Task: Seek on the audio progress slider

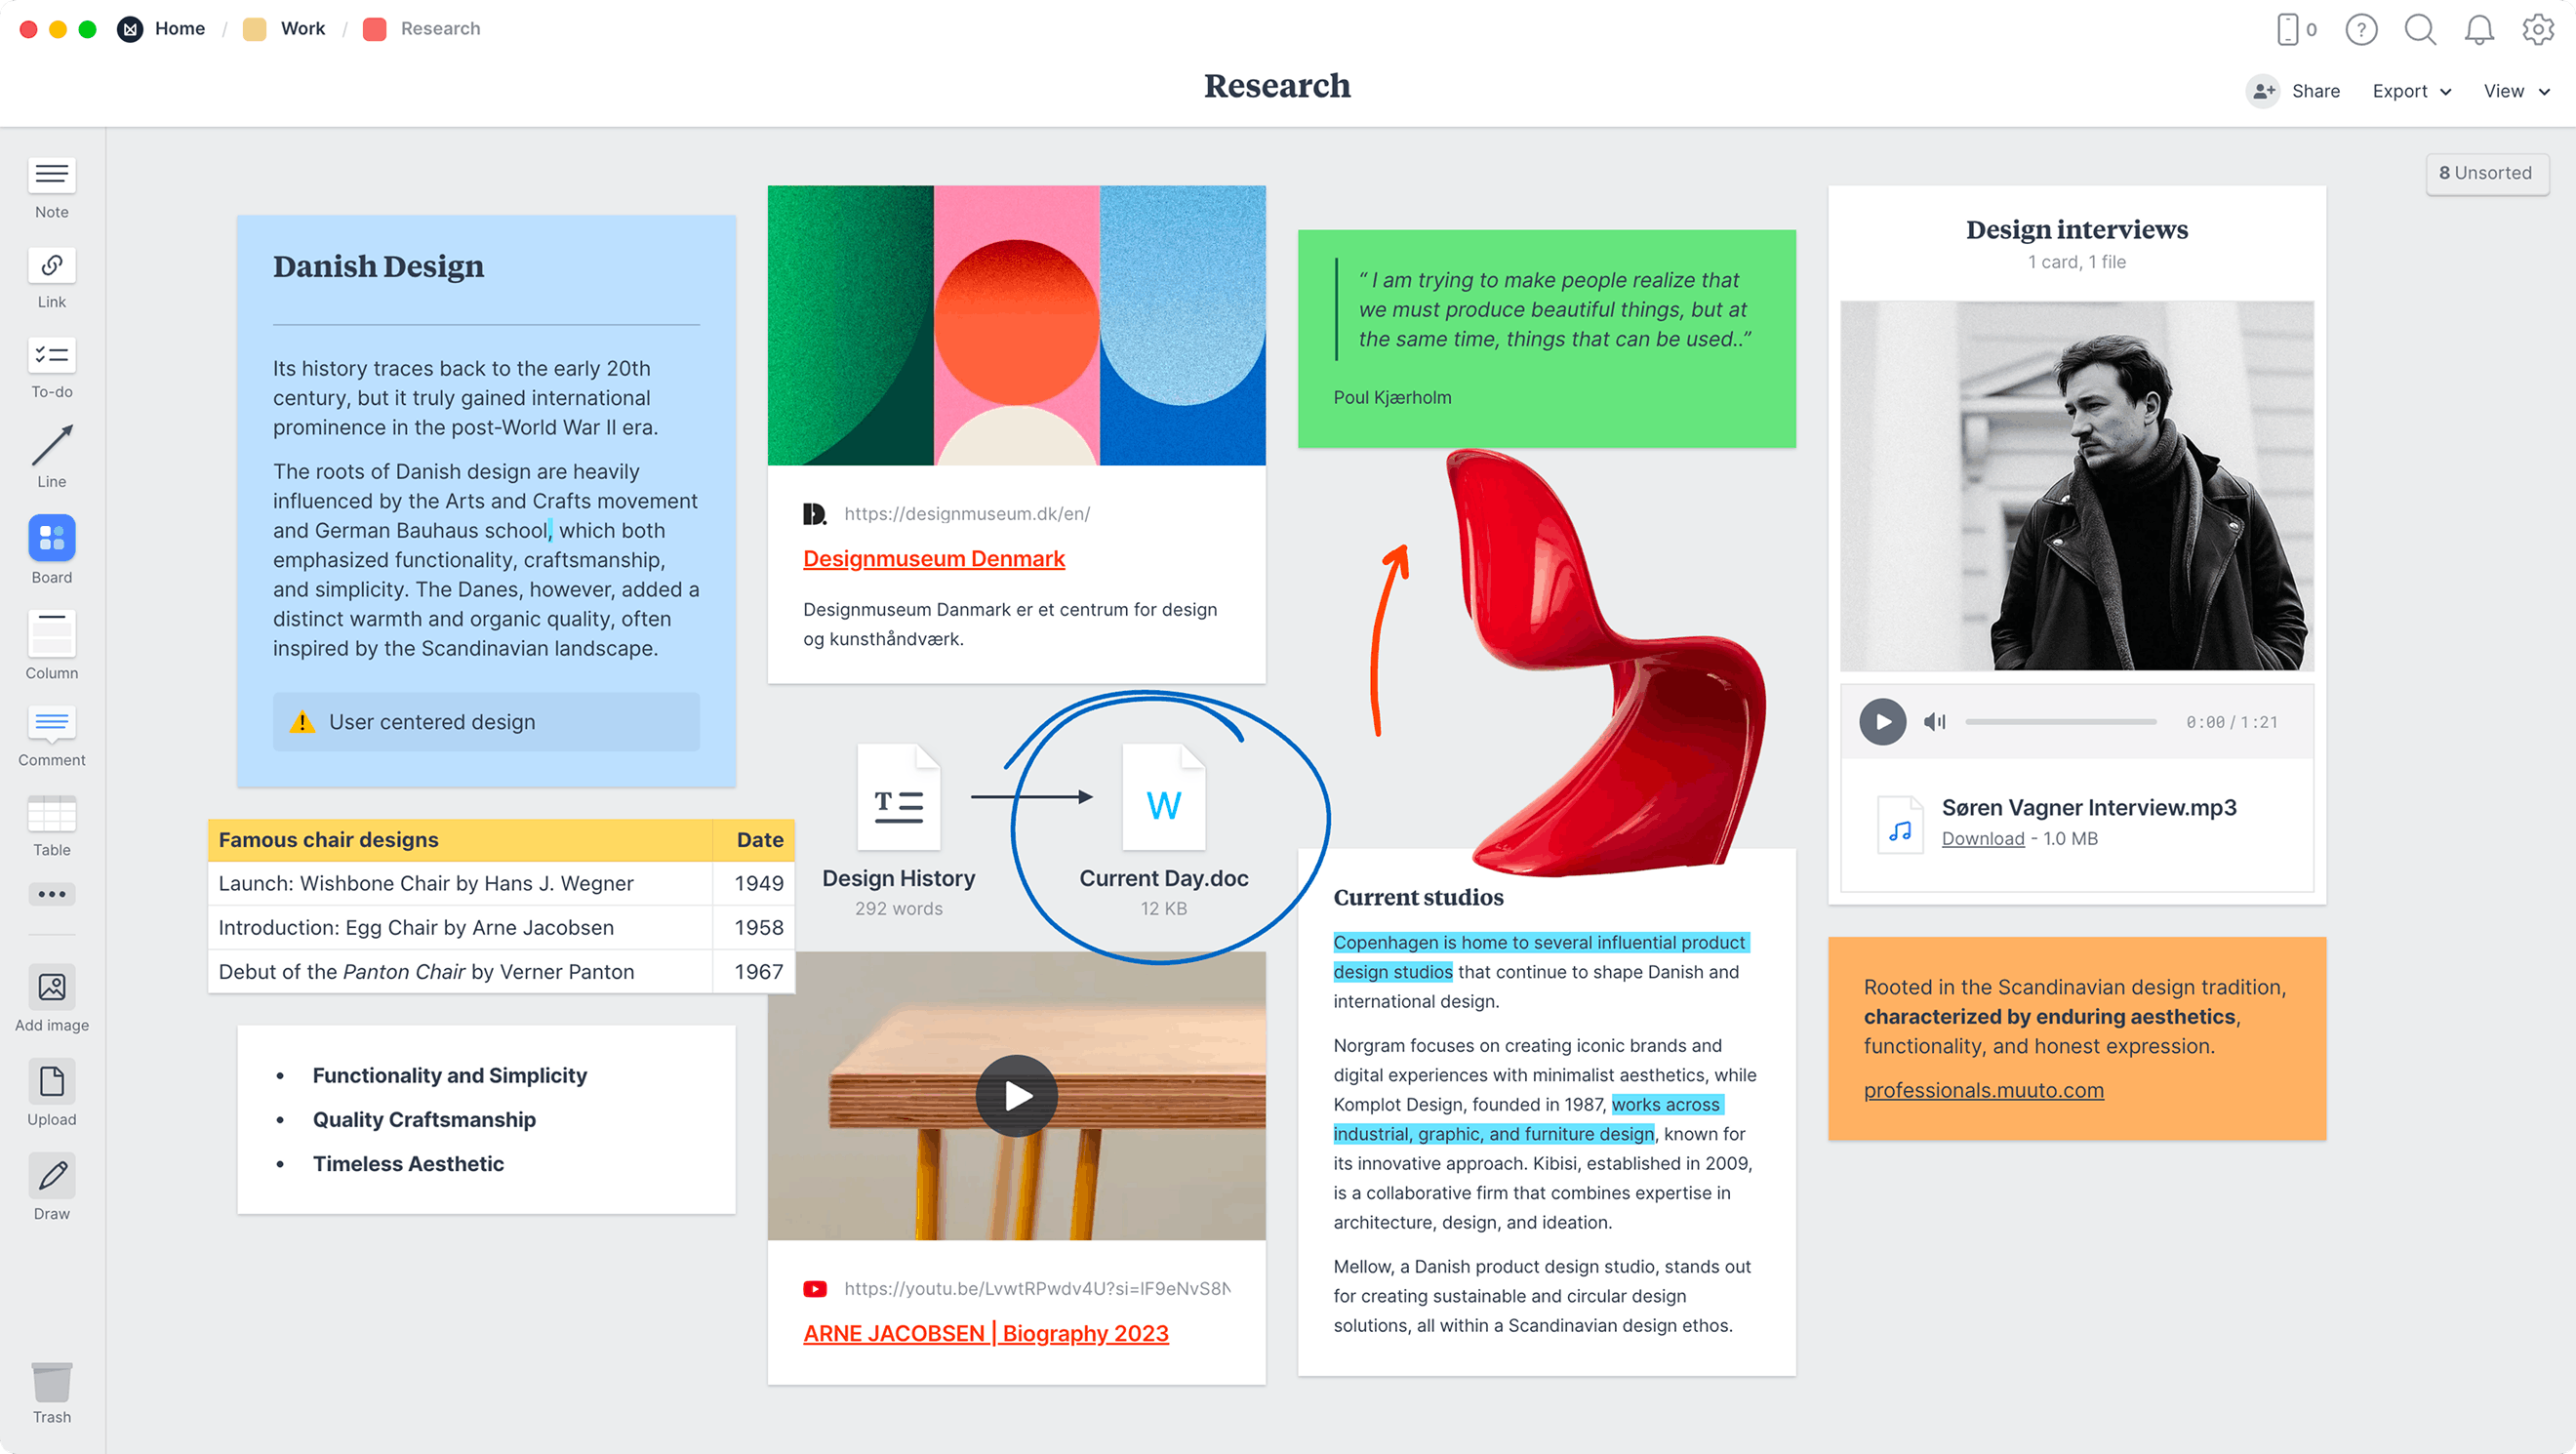Action: 2060,722
